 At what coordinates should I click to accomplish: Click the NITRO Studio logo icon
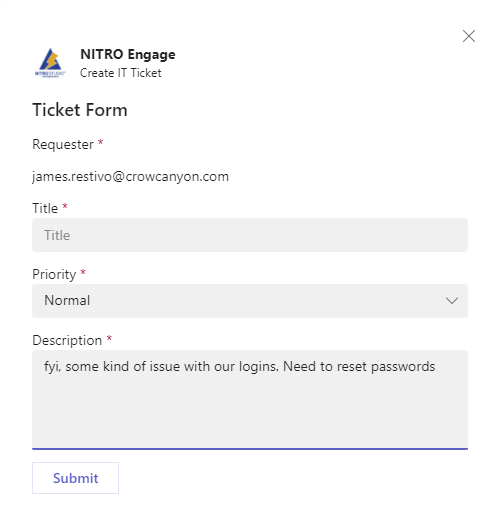click(x=50, y=63)
